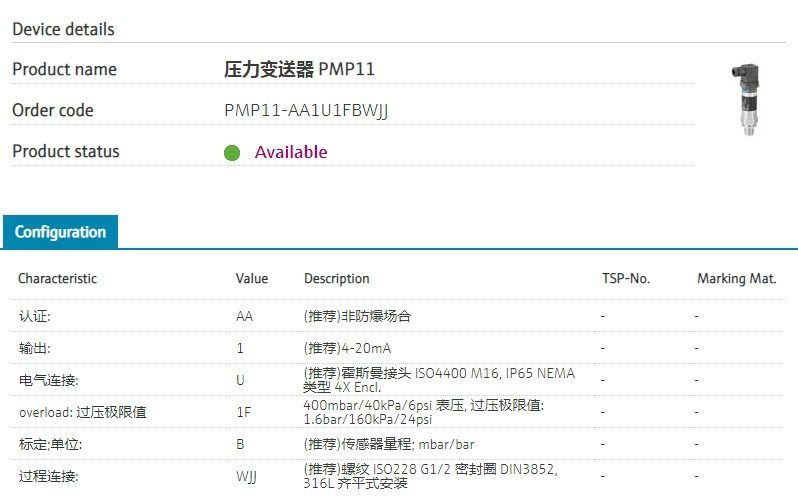Select the 认证 characteristic row
This screenshot has height=502, width=798.
pos(34,316)
